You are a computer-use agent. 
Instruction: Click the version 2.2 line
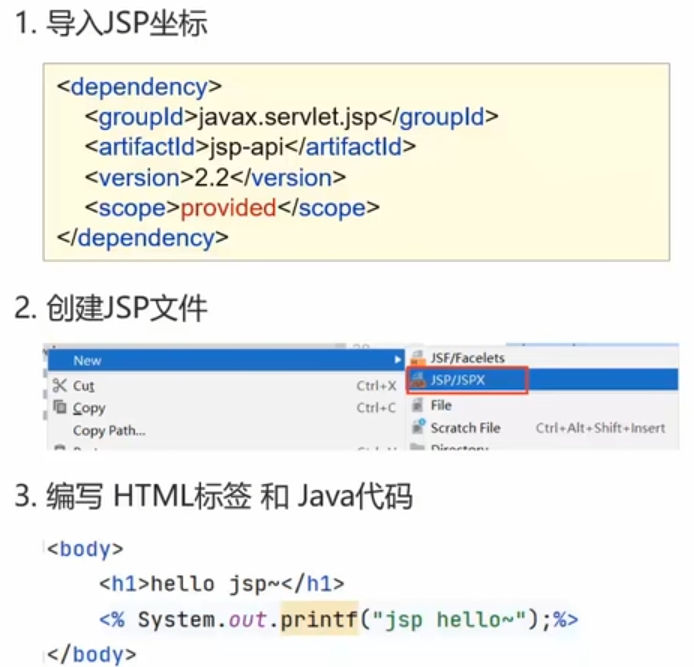point(215,177)
